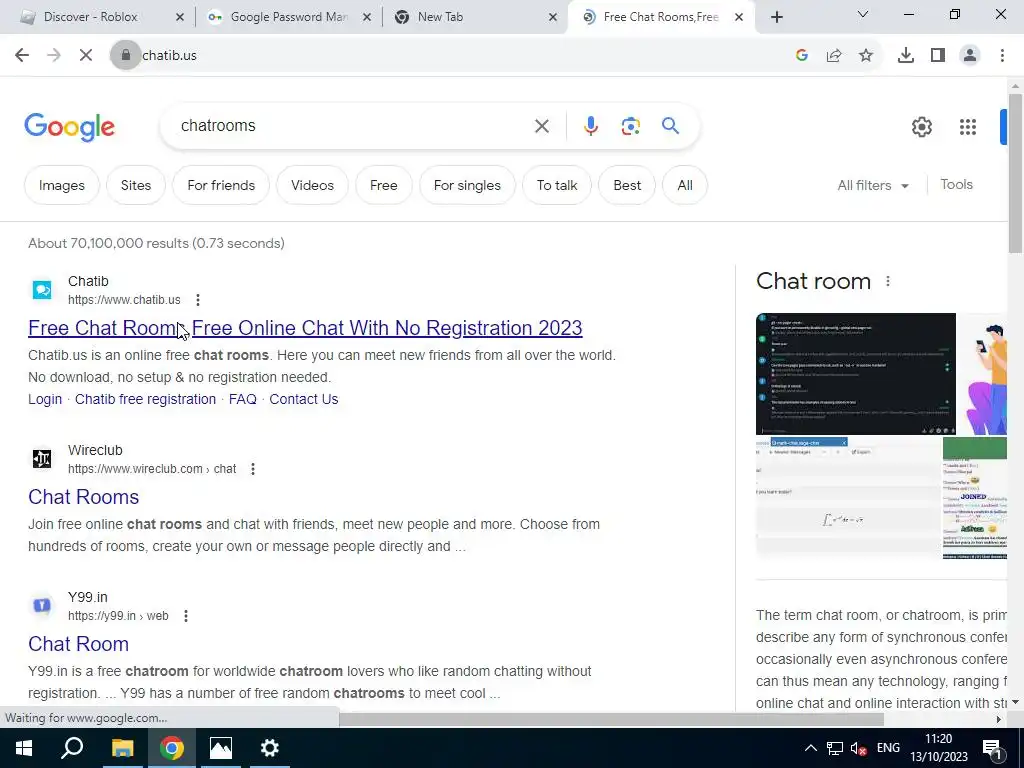The width and height of the screenshot is (1024, 768).
Task: Open the Chatib Login sitelink
Action: tap(45, 399)
